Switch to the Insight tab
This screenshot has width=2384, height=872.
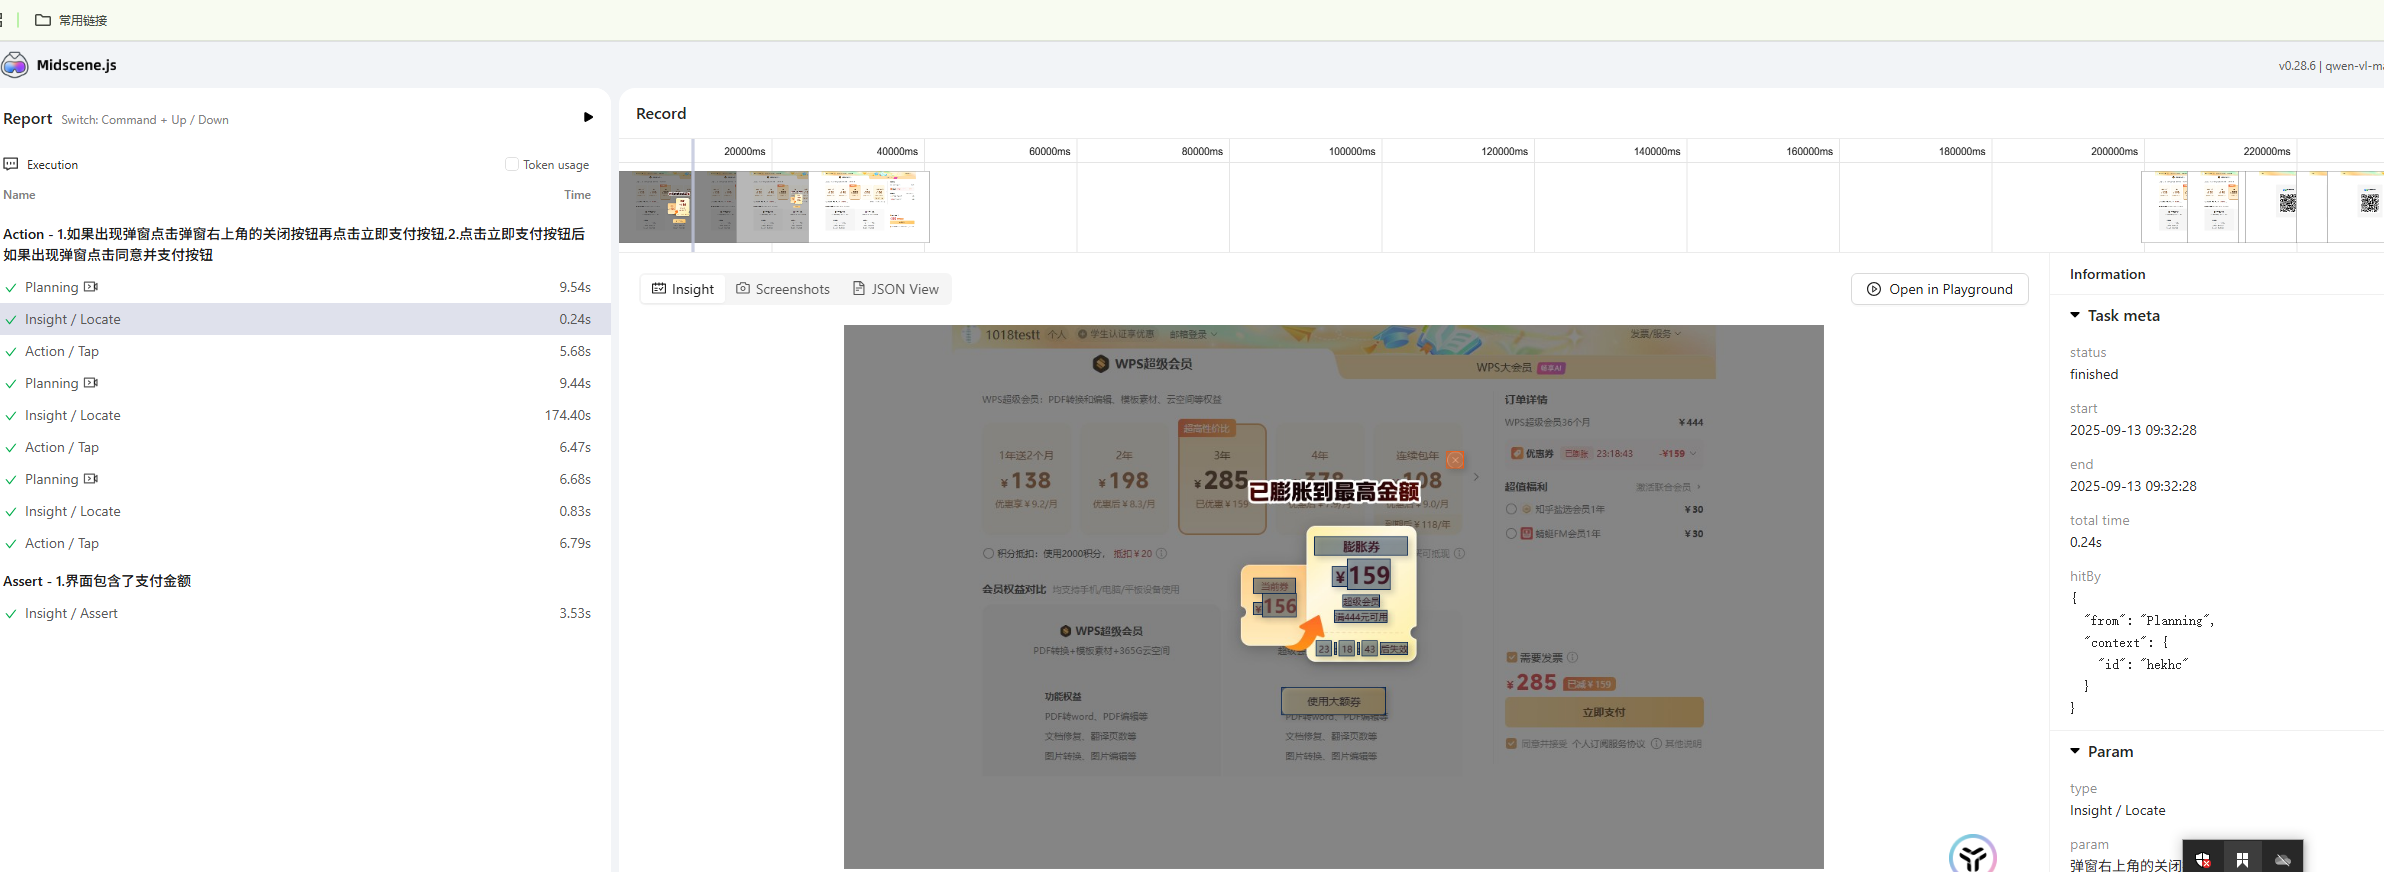point(683,289)
